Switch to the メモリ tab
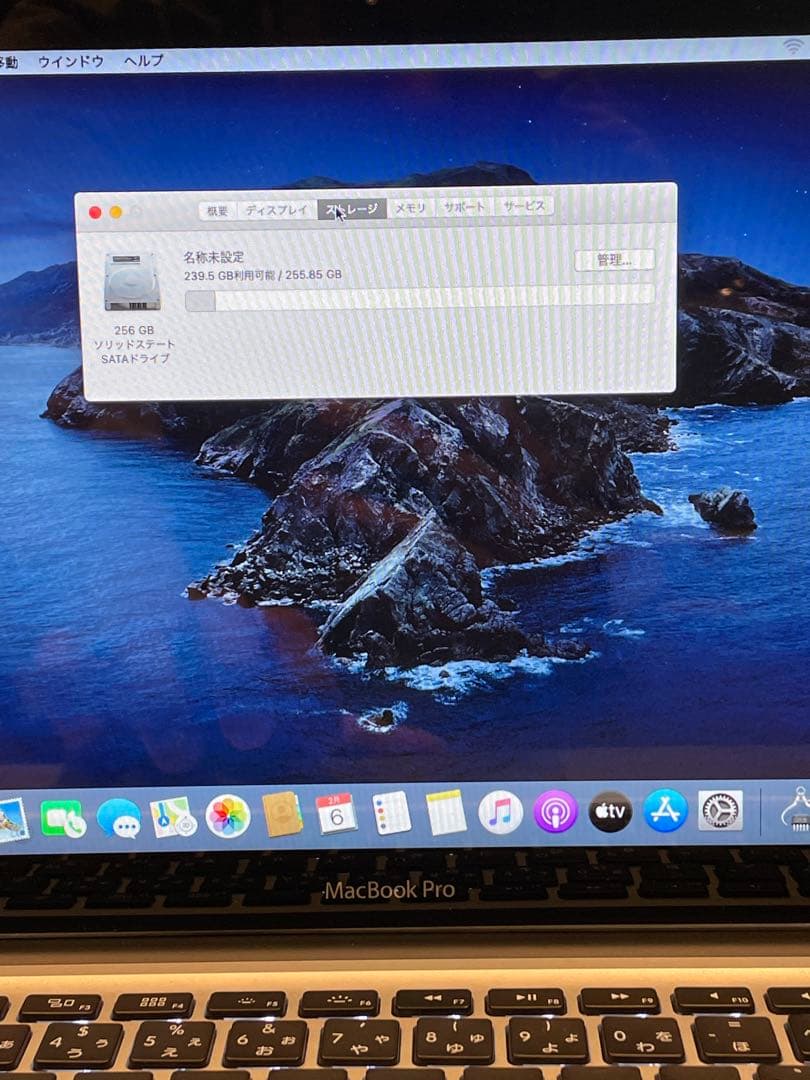 pos(410,209)
